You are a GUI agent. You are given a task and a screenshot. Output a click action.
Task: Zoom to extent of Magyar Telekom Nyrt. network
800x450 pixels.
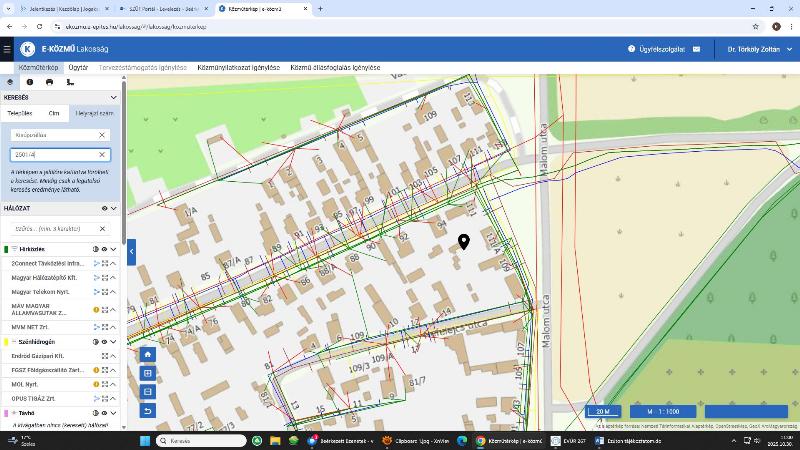pyautogui.click(x=105, y=291)
